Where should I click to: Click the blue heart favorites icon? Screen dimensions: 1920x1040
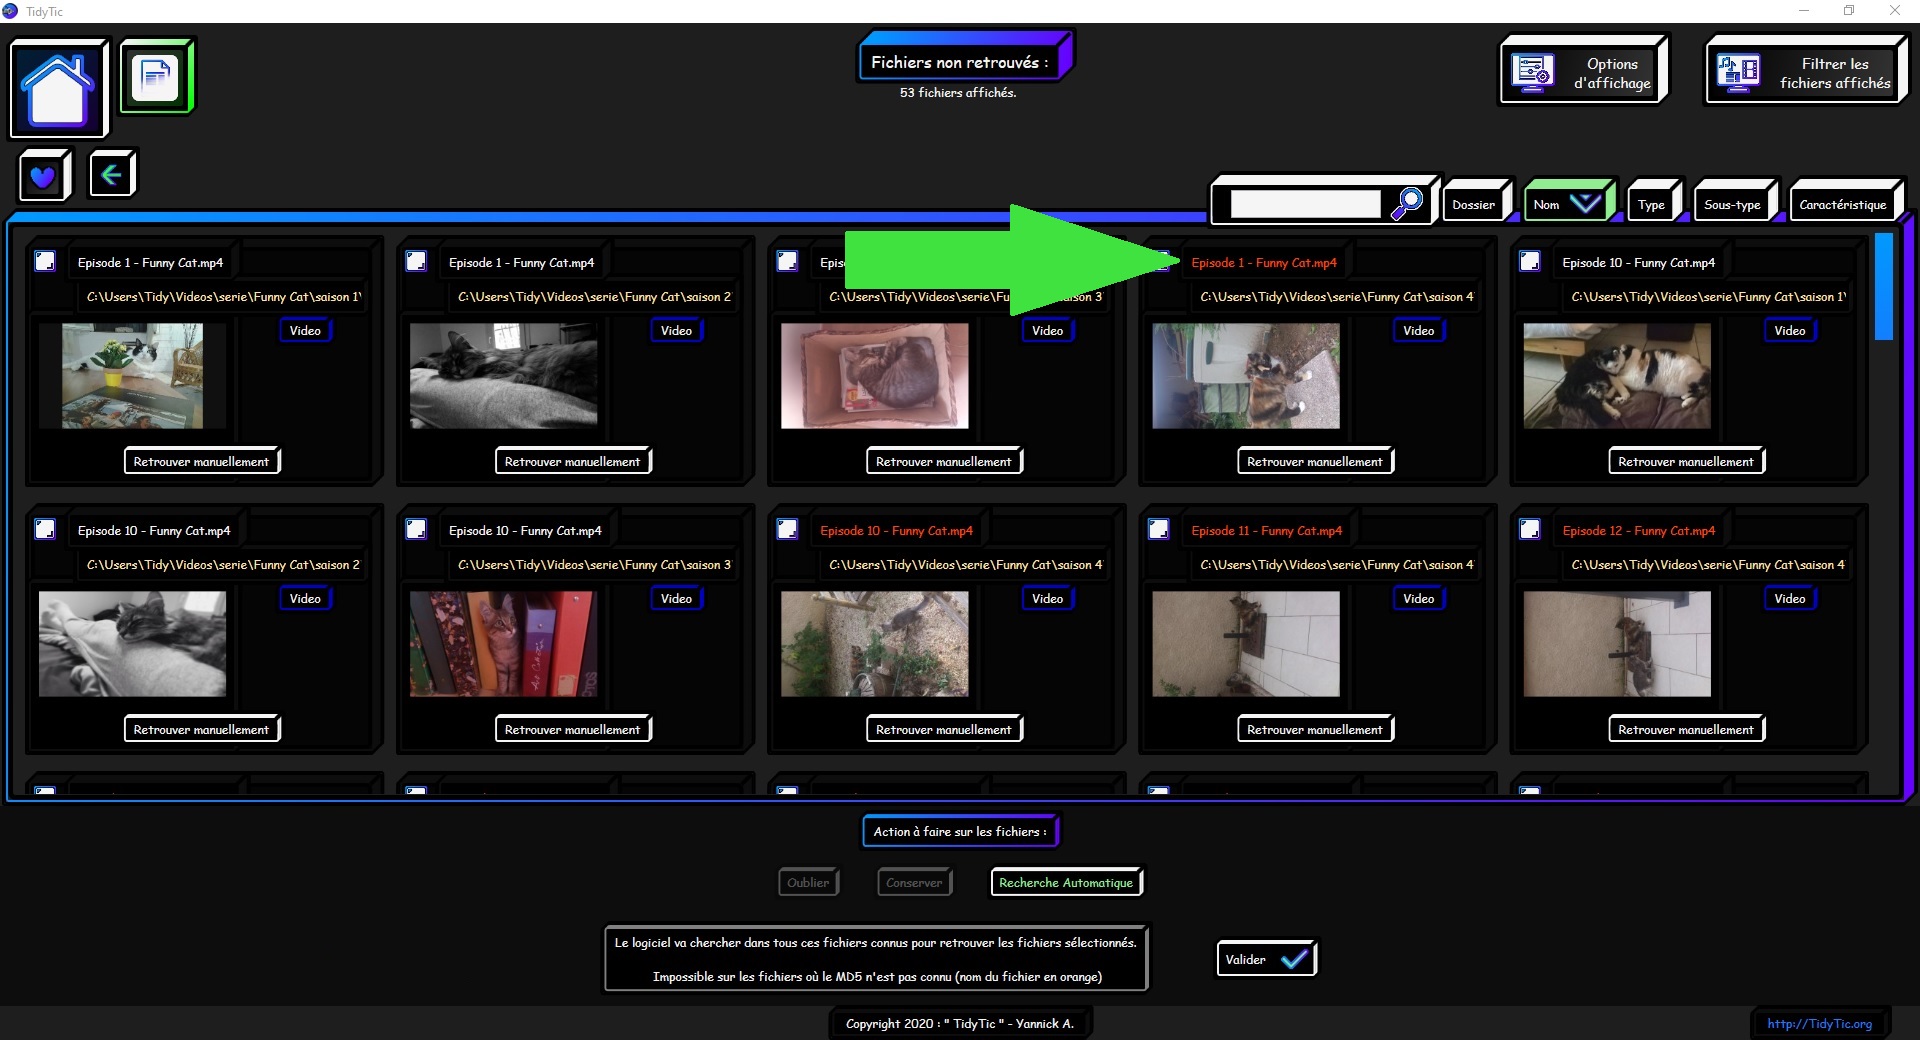(x=43, y=176)
